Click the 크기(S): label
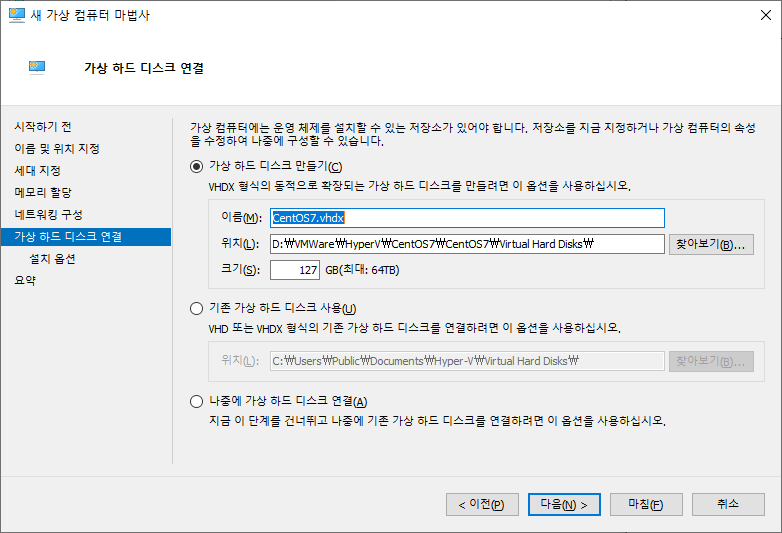Image resolution: width=782 pixels, height=533 pixels. tap(240, 270)
